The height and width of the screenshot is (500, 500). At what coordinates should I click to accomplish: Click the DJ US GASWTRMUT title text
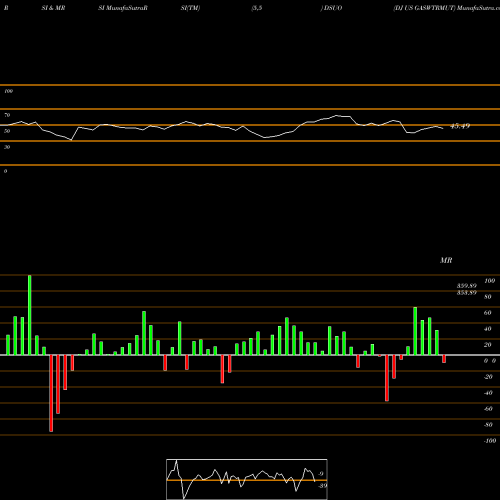[424, 8]
